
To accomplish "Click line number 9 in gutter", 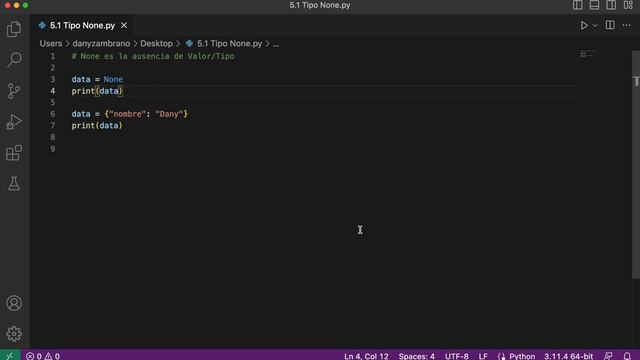I will click(53, 149).
